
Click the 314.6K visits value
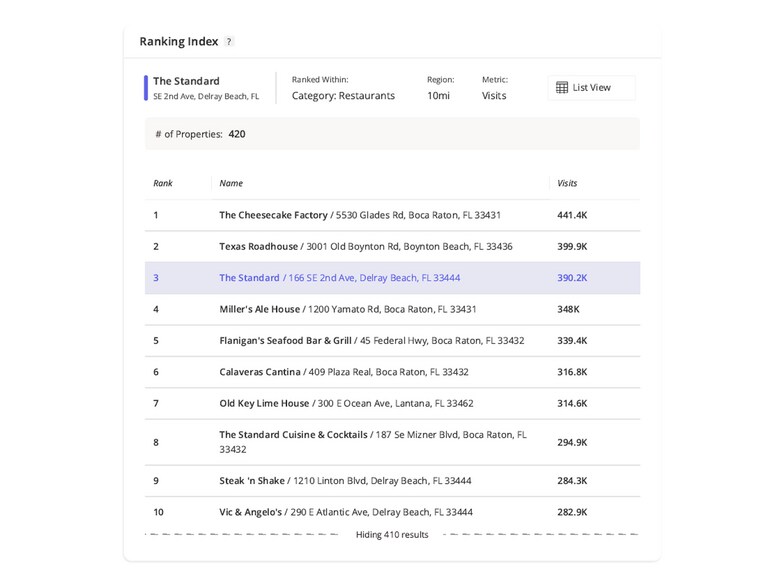(572, 404)
